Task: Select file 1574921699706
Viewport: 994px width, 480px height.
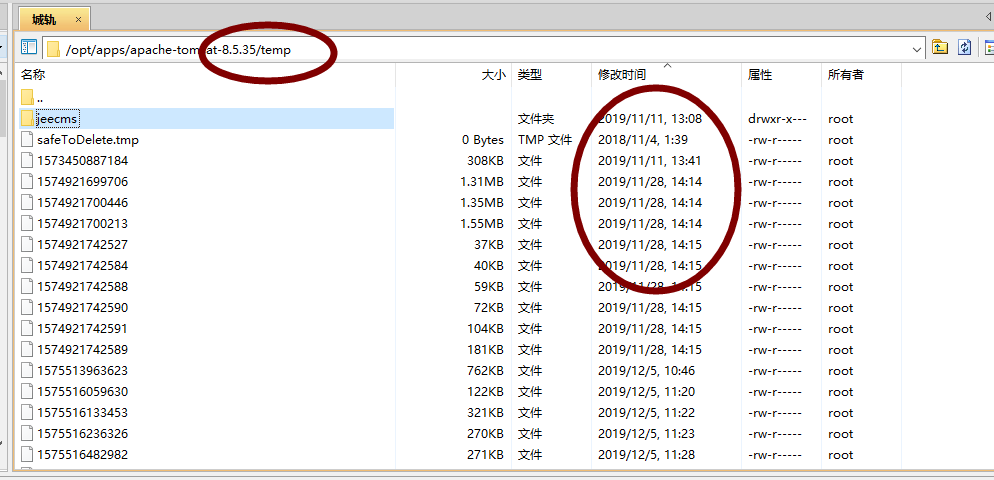Action: click(x=82, y=182)
